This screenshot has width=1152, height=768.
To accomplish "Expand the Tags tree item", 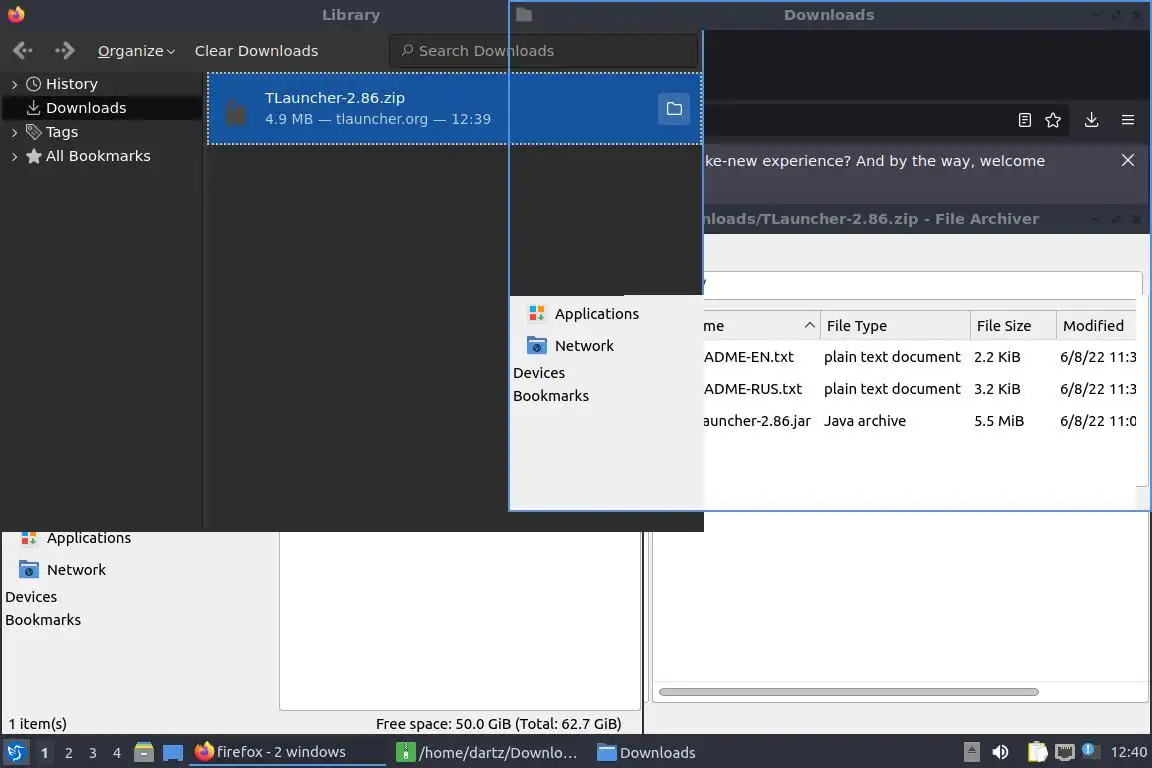I will tap(14, 133).
